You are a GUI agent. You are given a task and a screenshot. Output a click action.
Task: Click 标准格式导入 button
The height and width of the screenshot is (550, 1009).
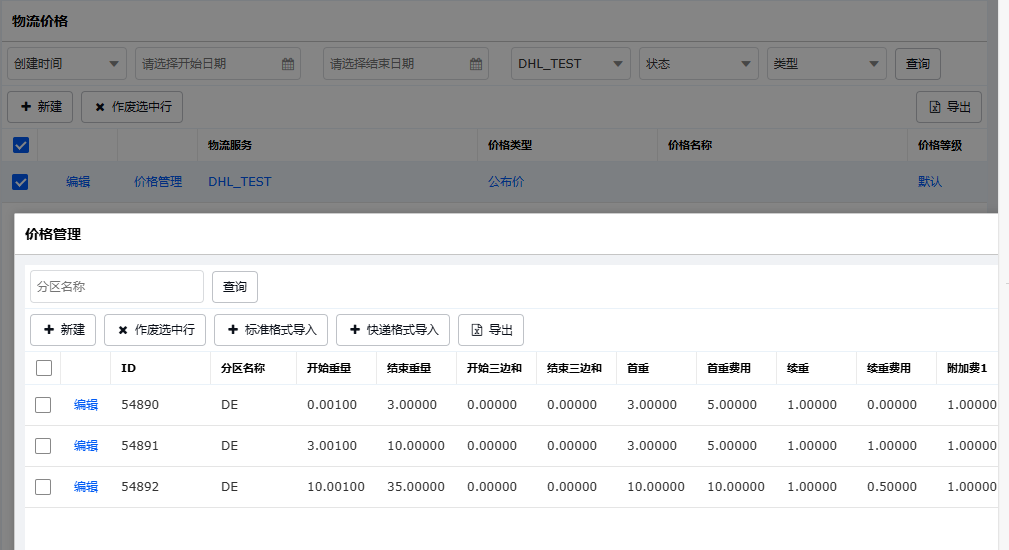pos(271,330)
